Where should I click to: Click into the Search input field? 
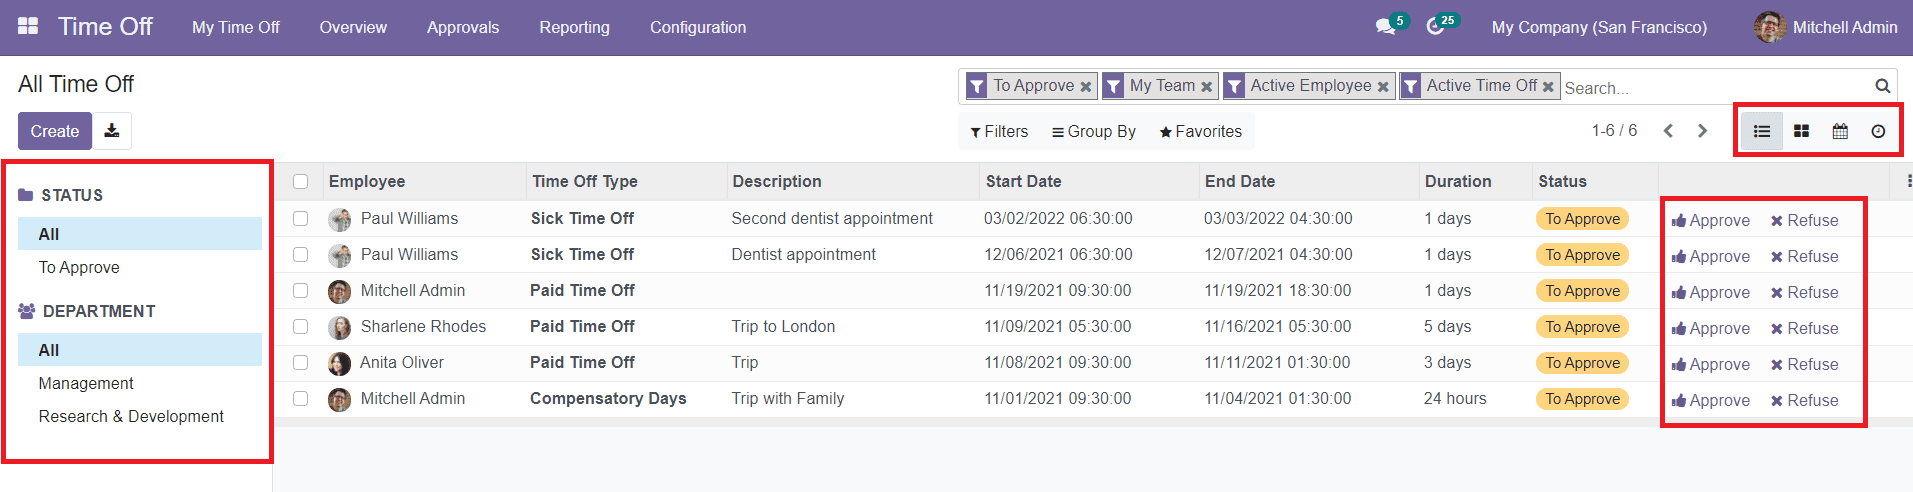pyautogui.click(x=1715, y=88)
